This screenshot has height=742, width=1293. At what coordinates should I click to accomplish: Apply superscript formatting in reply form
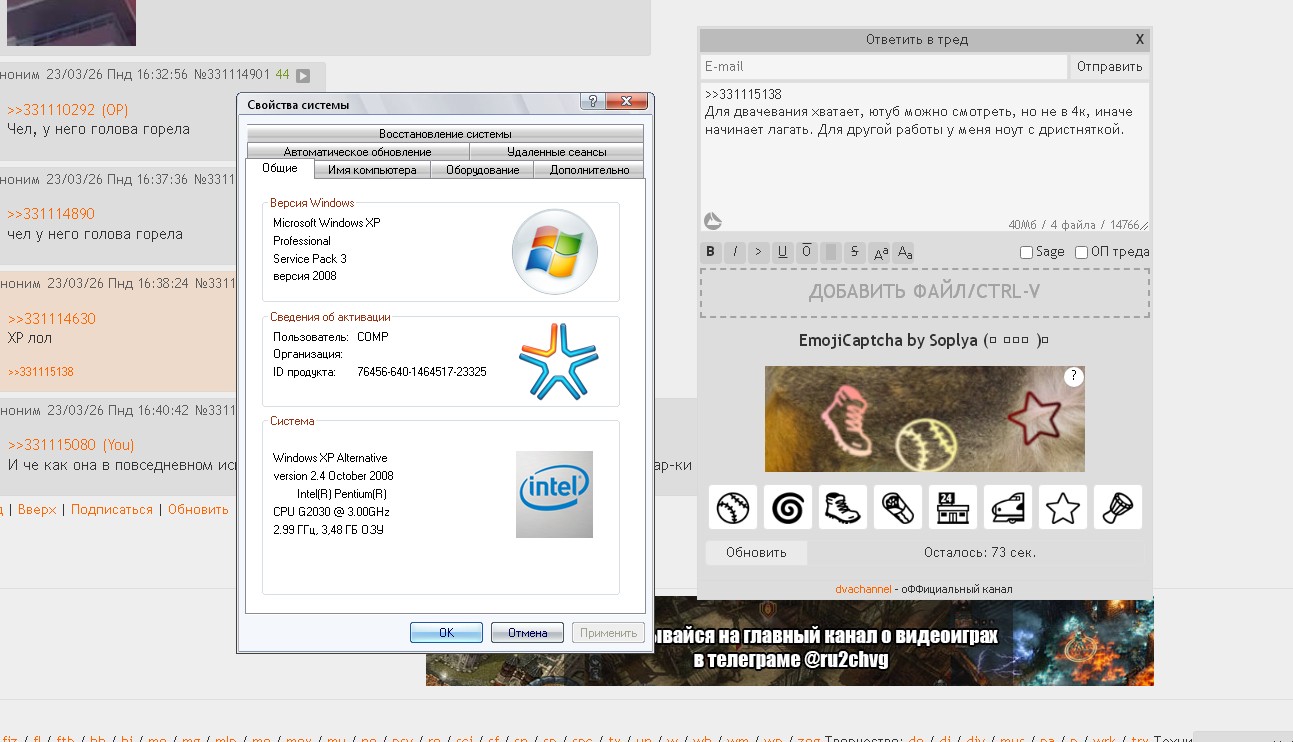[880, 252]
